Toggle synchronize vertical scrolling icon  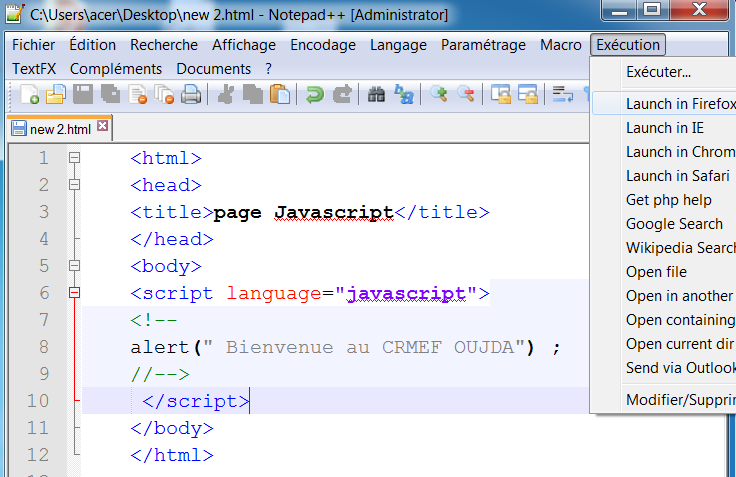pos(501,94)
